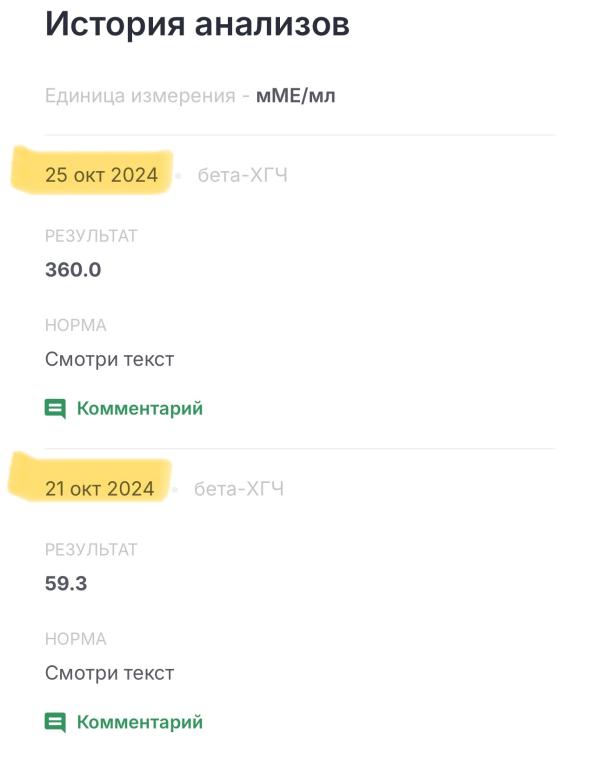Click бета-ХГЧ label next to 25 окт

tap(242, 176)
